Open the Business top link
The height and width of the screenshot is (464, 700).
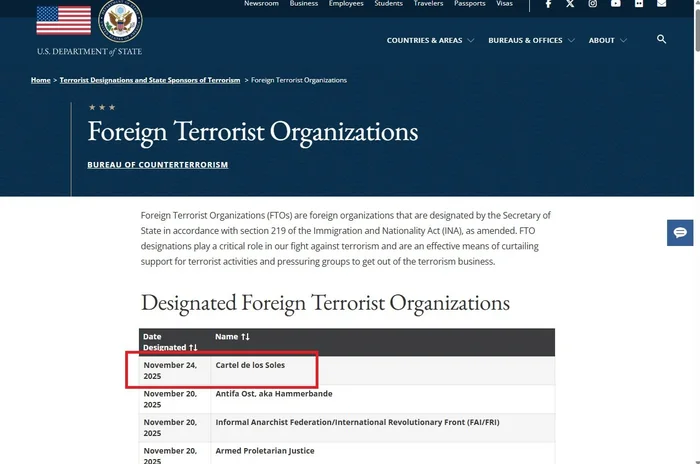[304, 4]
